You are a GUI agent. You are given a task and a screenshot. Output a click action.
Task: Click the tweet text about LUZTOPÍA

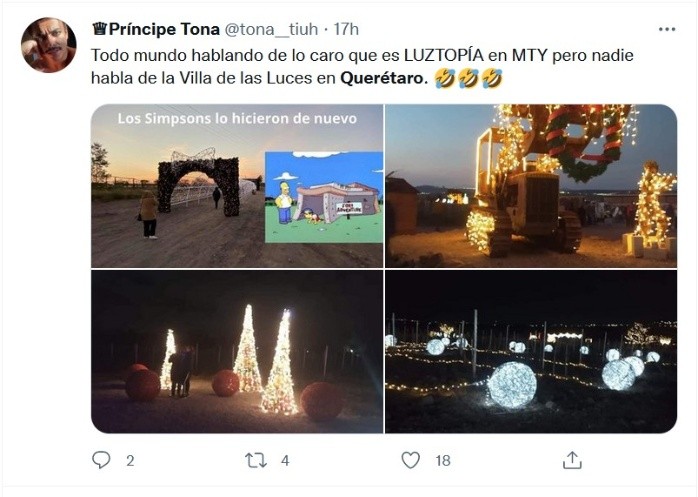click(x=362, y=66)
